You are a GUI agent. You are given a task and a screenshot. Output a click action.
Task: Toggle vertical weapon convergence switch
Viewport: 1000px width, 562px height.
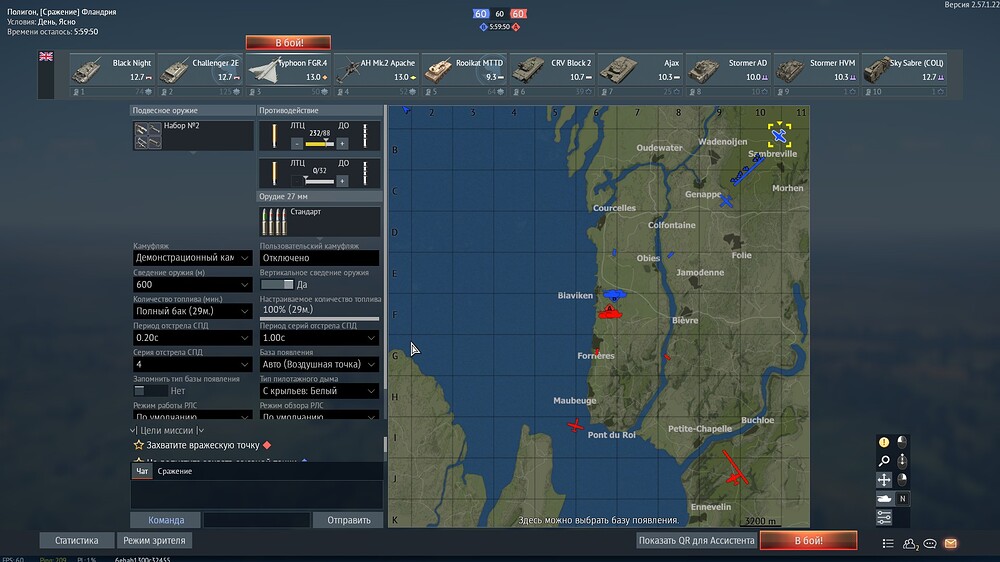pos(277,285)
